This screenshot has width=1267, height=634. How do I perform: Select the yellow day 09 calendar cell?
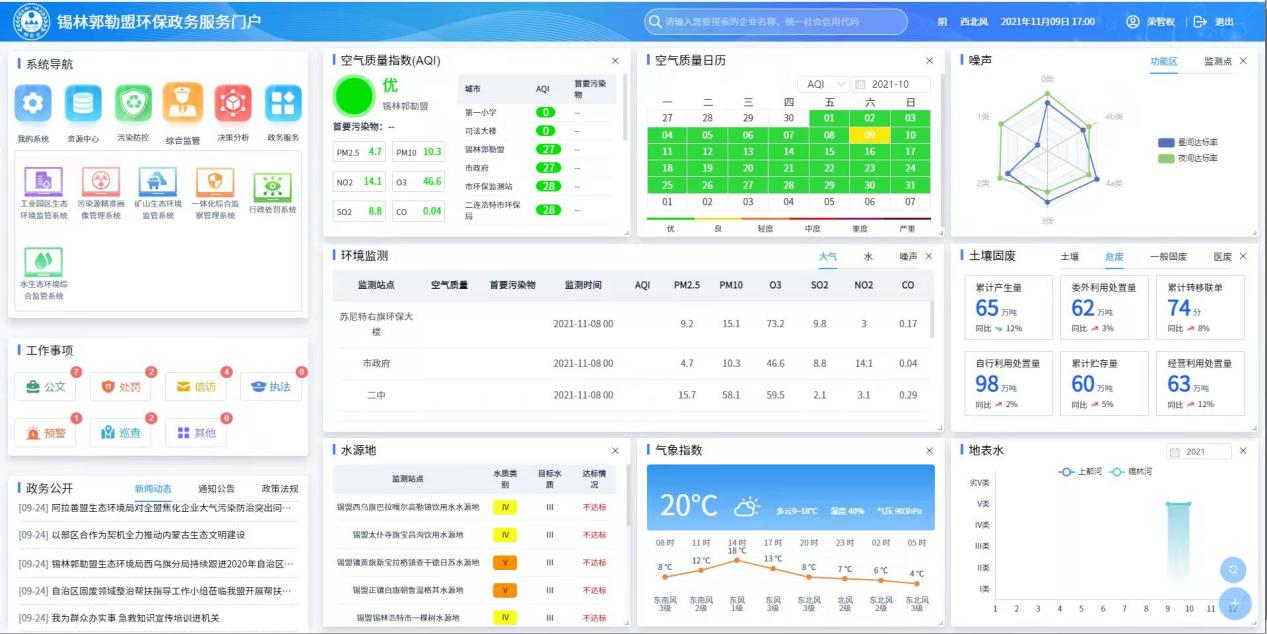870,135
